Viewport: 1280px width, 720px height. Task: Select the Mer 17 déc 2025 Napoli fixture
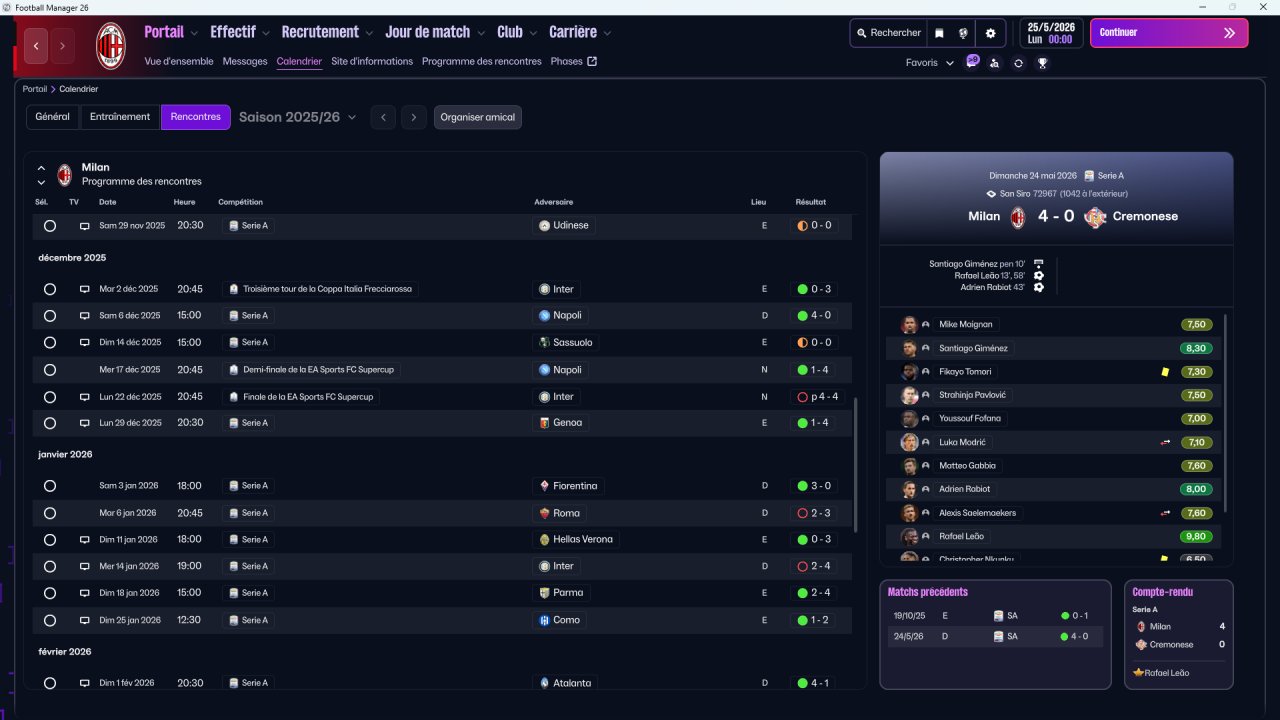coord(50,370)
